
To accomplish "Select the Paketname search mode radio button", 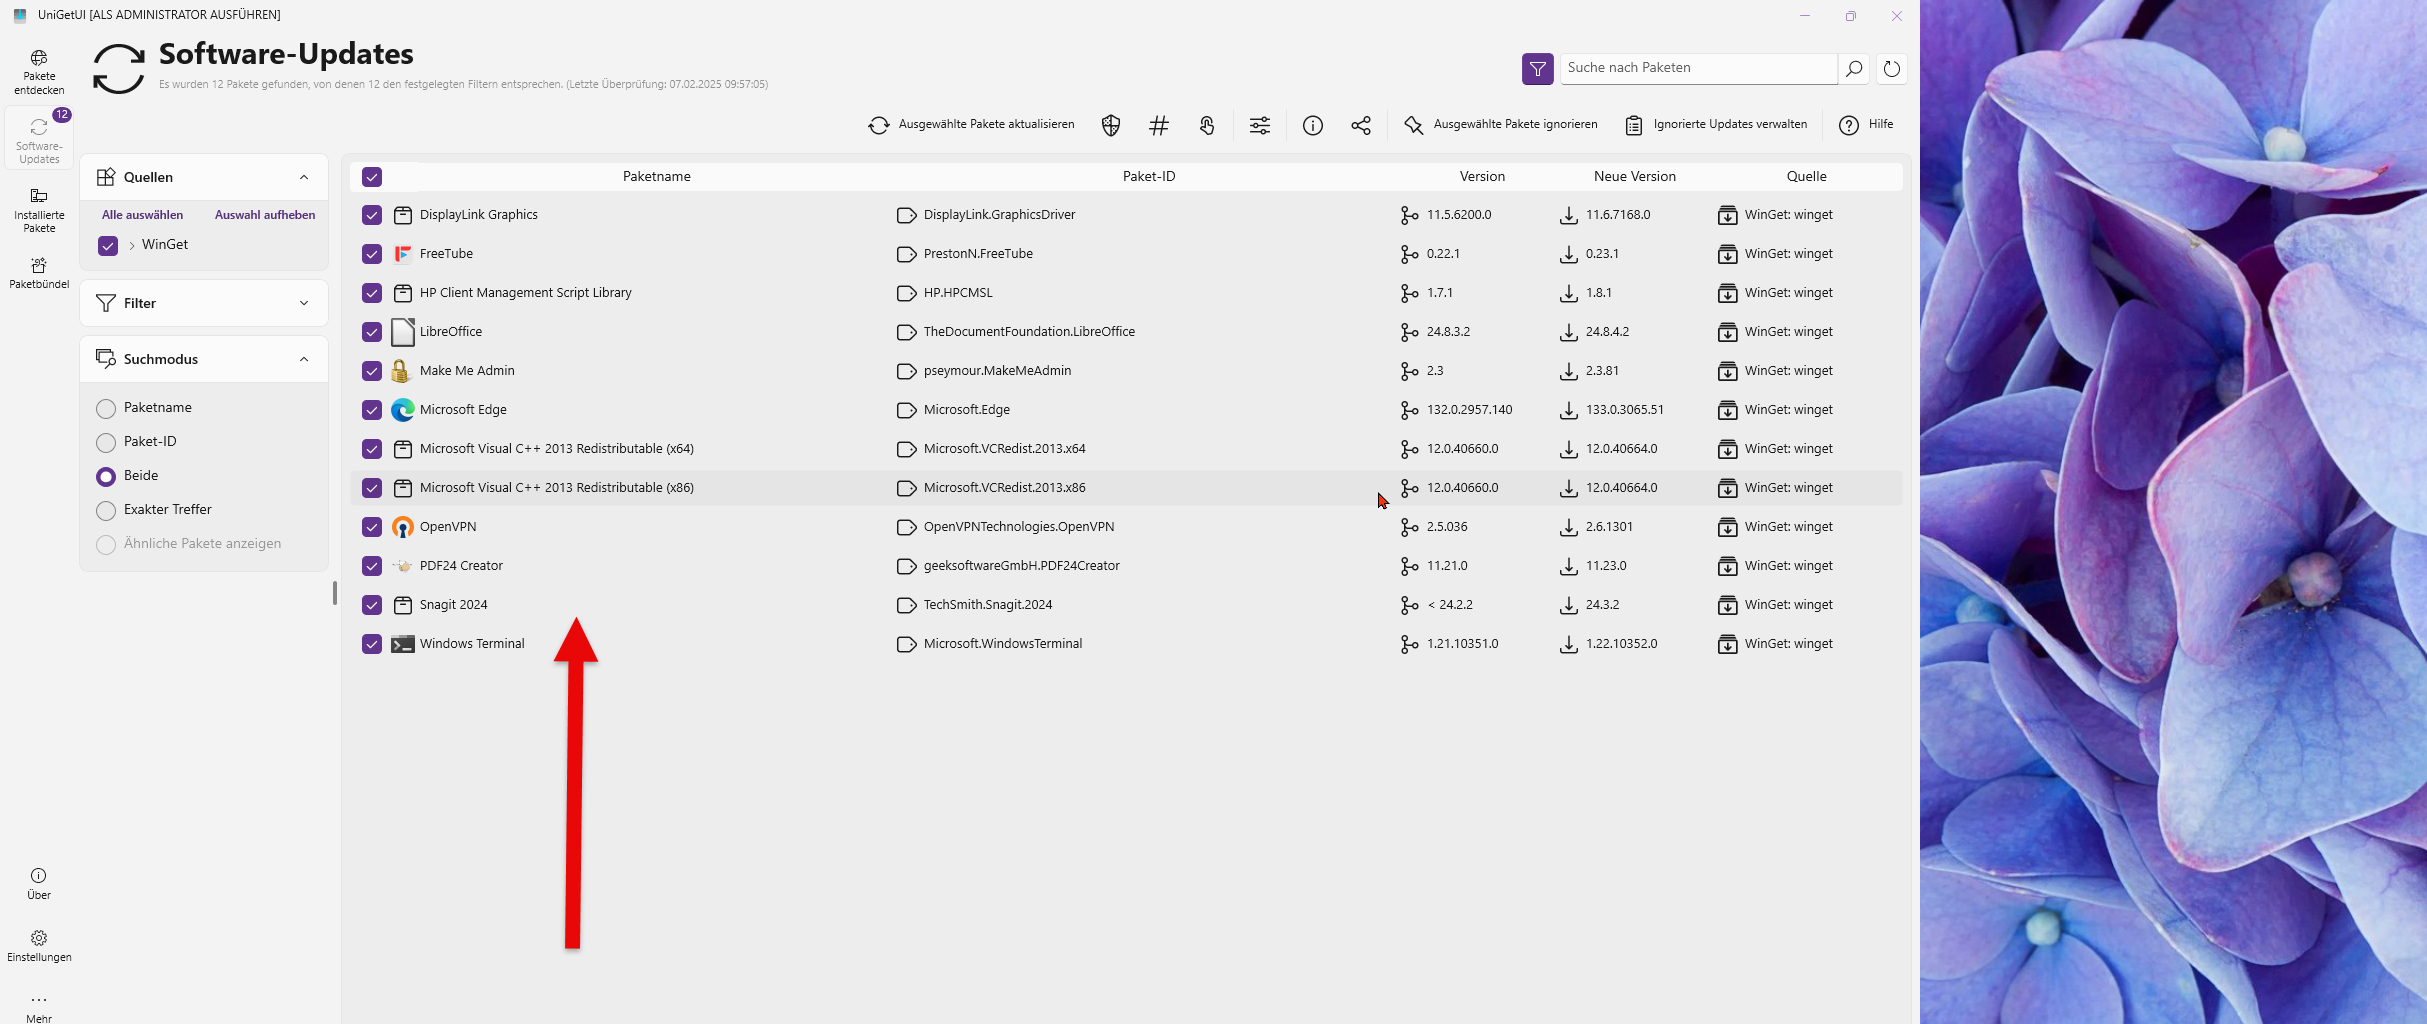I will click(x=106, y=408).
